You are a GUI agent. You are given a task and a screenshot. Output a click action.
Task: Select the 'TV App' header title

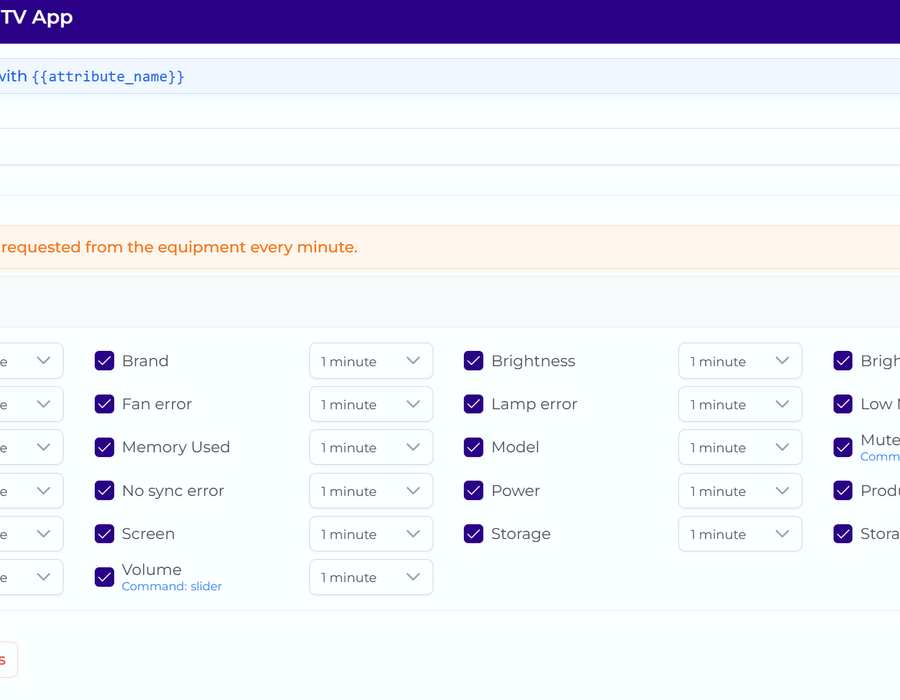(x=37, y=17)
